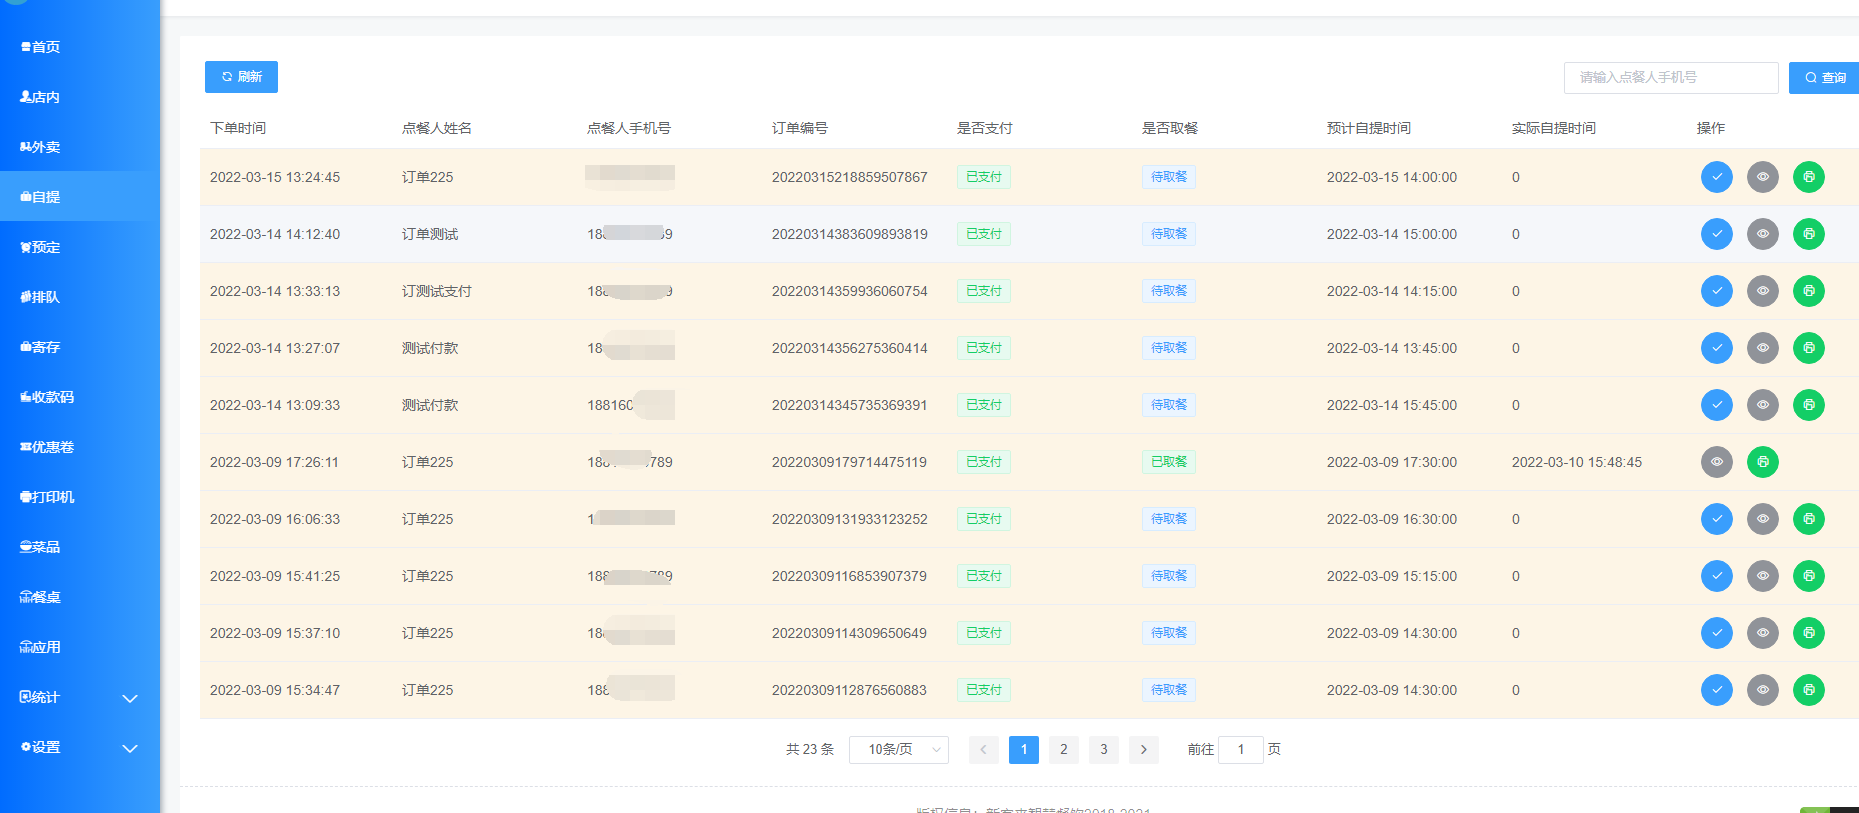Viewport: 1859px width, 813px height.
Task: Print ticket for order 2022-03-14 13:09:33
Action: tap(1808, 405)
